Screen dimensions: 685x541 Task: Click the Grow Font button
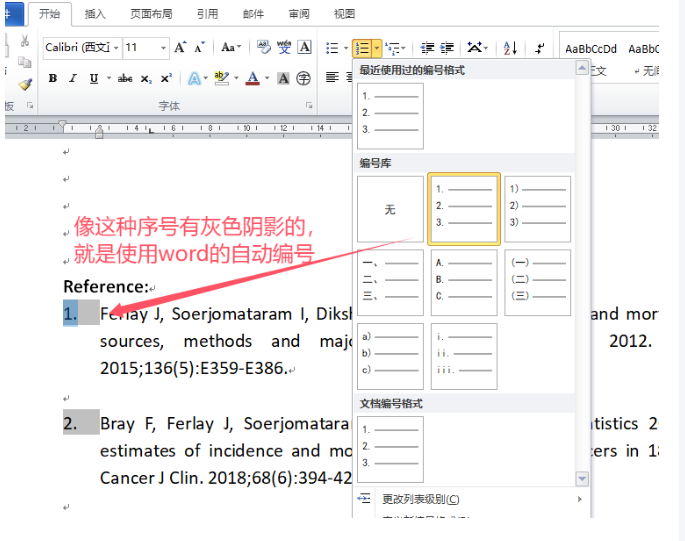point(180,47)
